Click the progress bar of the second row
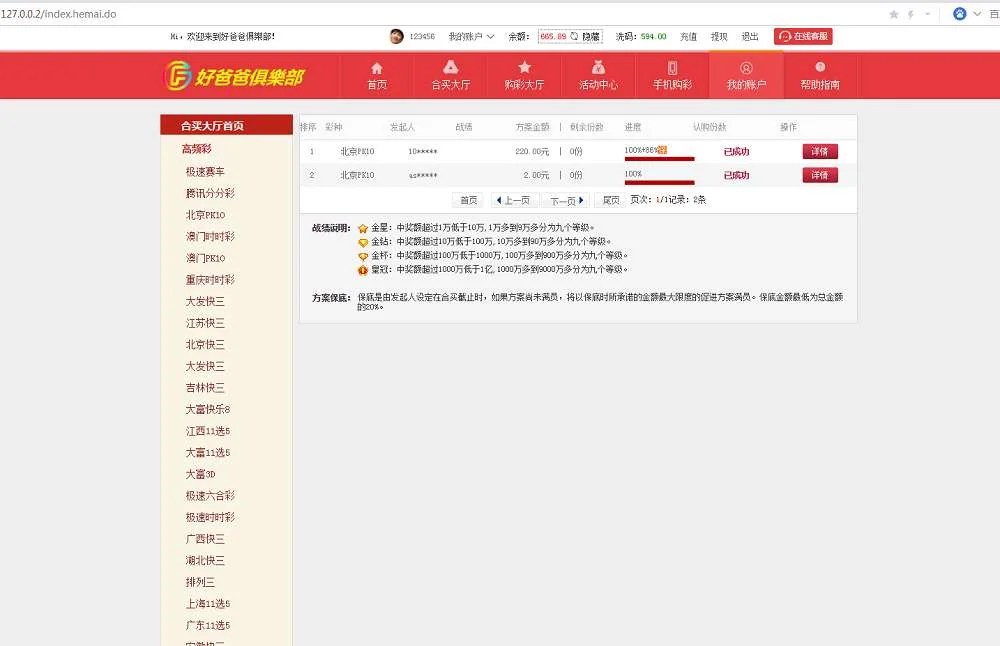The image size is (1000, 646). 659,182
